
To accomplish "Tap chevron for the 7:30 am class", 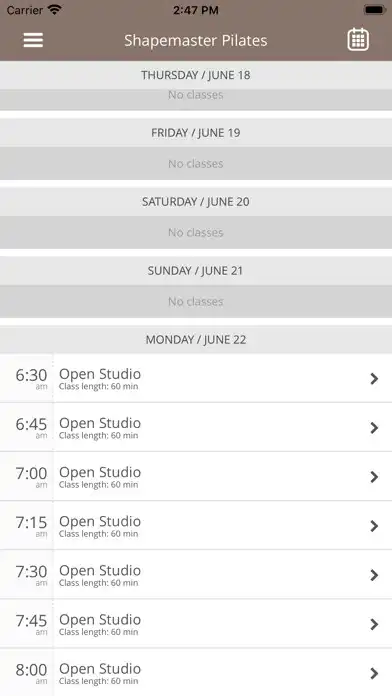I will coord(374,575).
